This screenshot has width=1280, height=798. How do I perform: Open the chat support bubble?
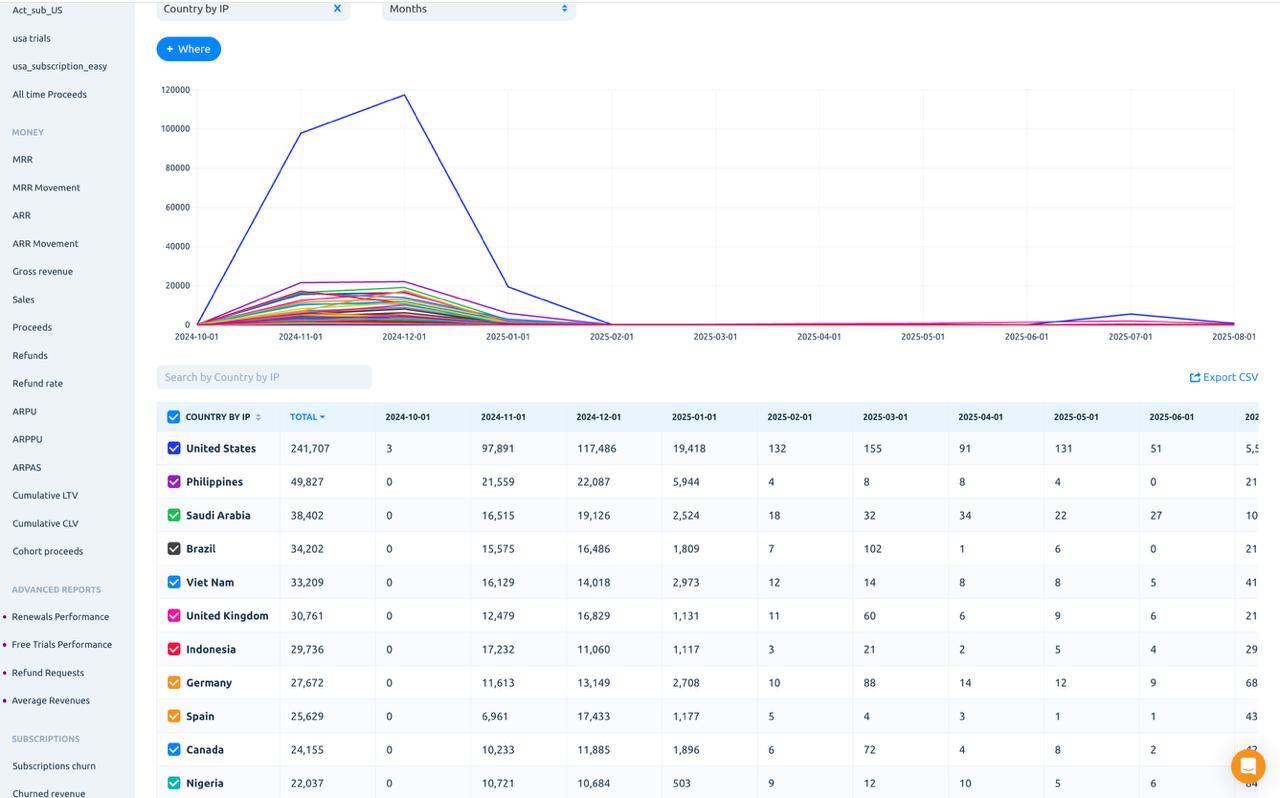[x=1247, y=766]
